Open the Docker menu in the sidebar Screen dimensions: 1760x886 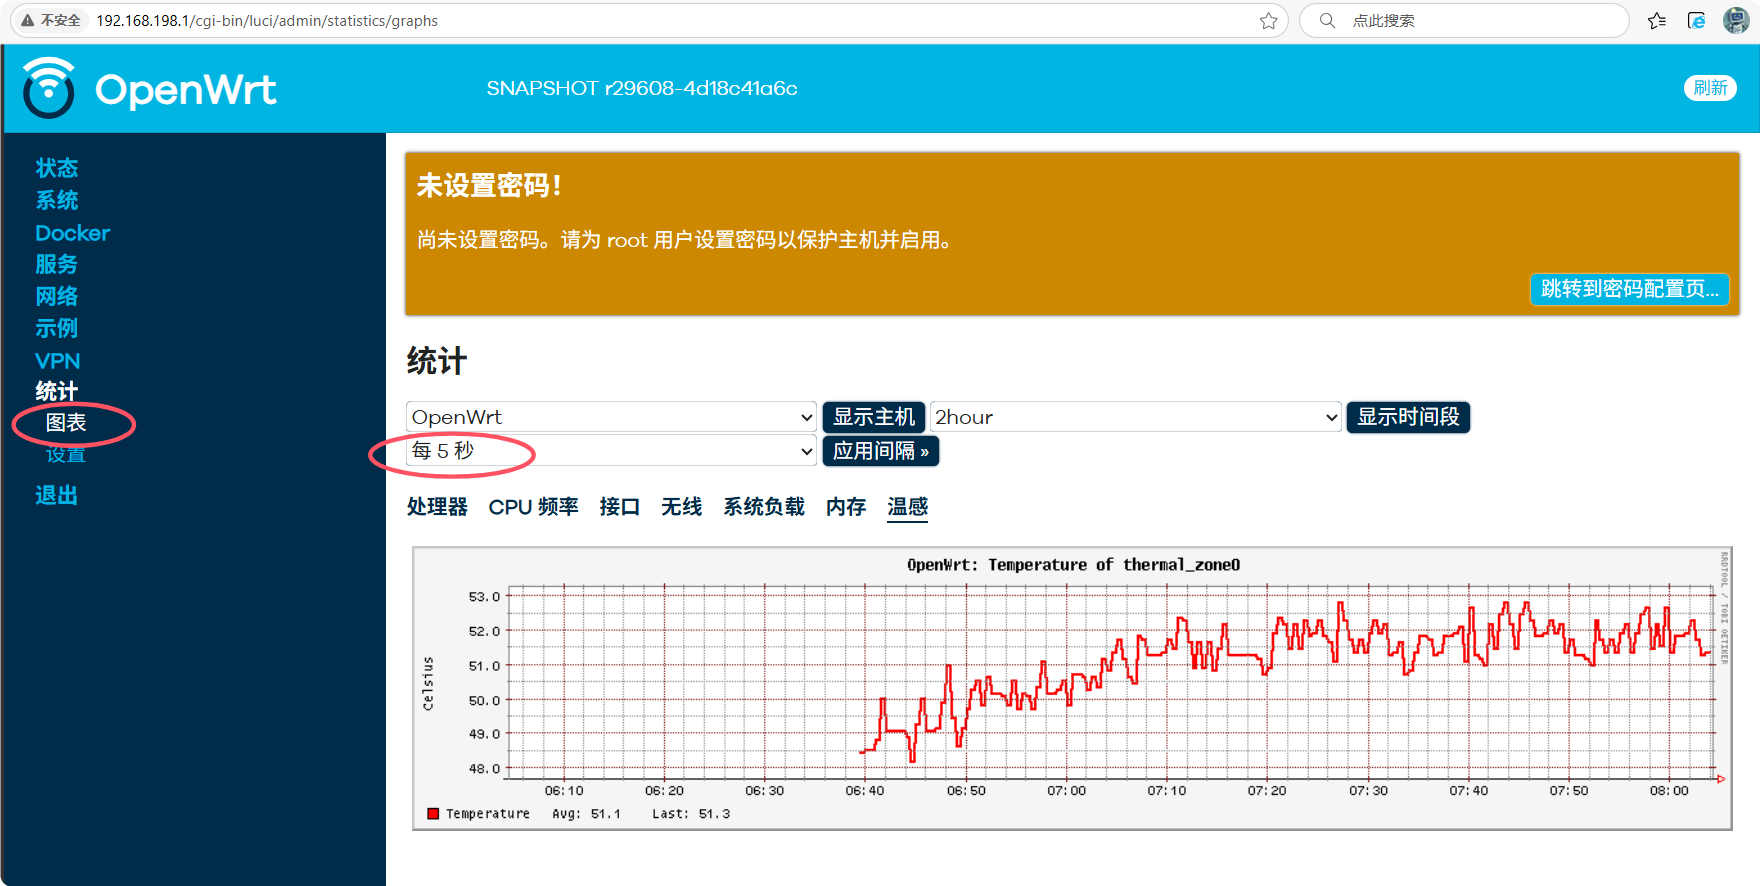click(72, 233)
